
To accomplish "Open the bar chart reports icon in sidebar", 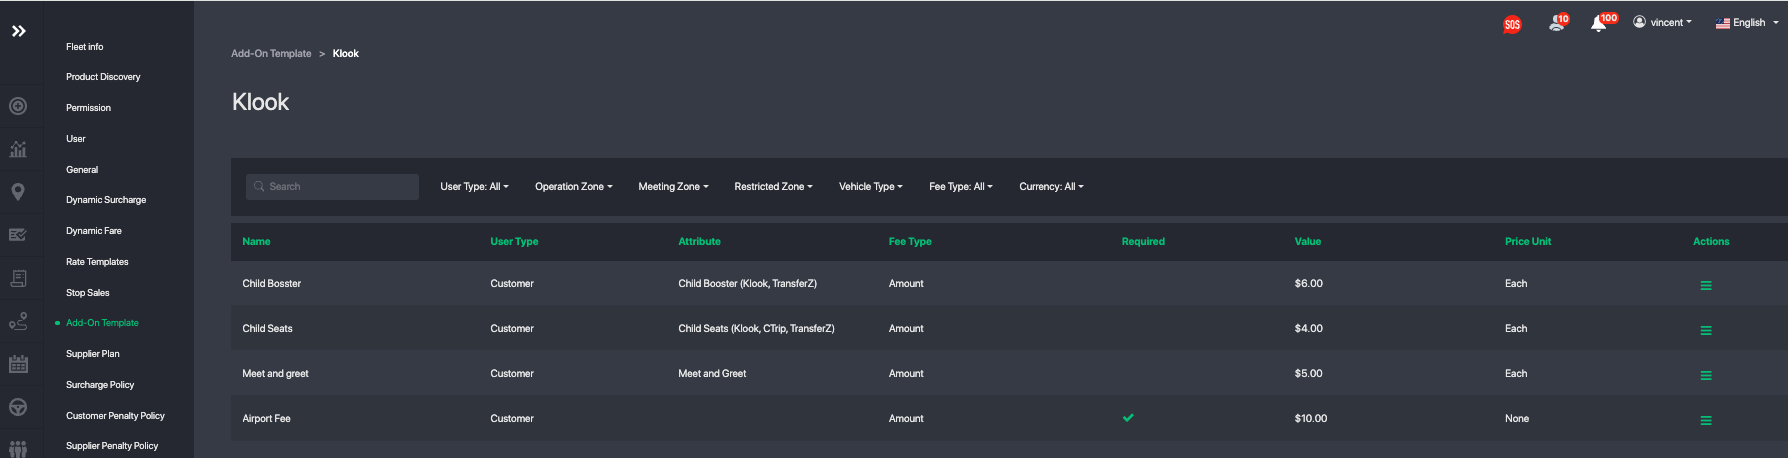I will pos(18,149).
